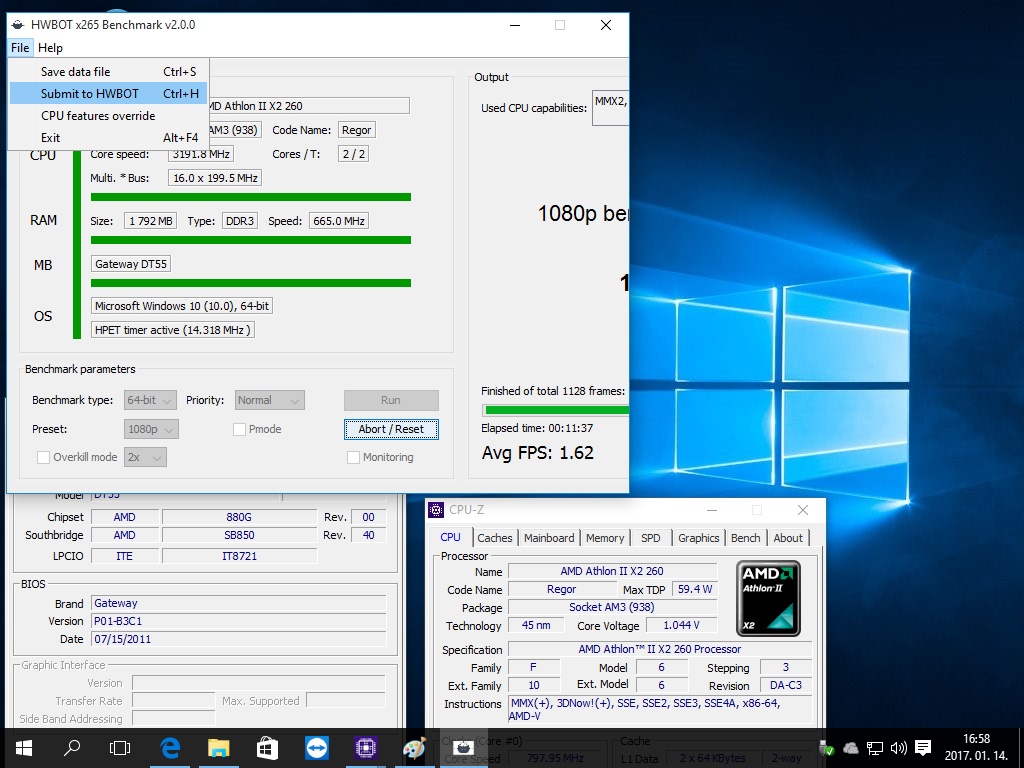The image size is (1024, 768).
Task: Choose Exit from File menu
Action: 108,138
